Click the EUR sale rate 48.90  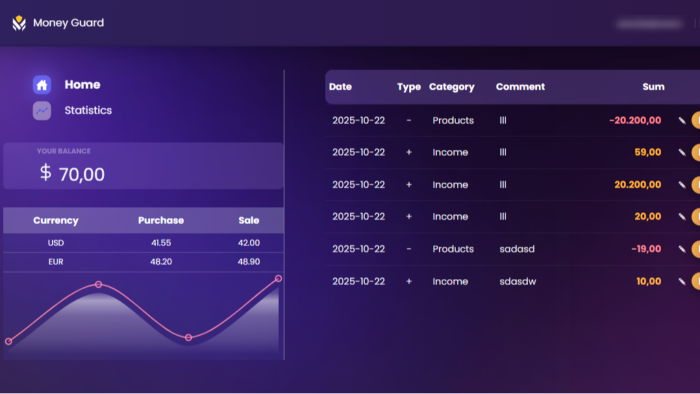(249, 262)
